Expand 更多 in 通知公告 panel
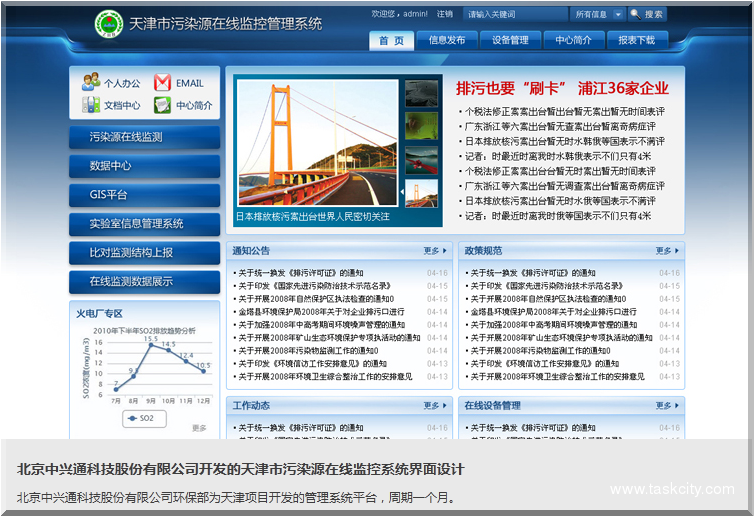Screen dimensions: 754x516 coord(435,251)
